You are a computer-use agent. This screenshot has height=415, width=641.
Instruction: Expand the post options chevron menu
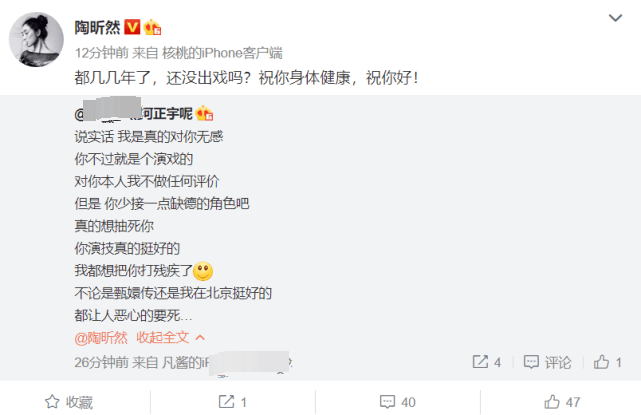point(615,18)
